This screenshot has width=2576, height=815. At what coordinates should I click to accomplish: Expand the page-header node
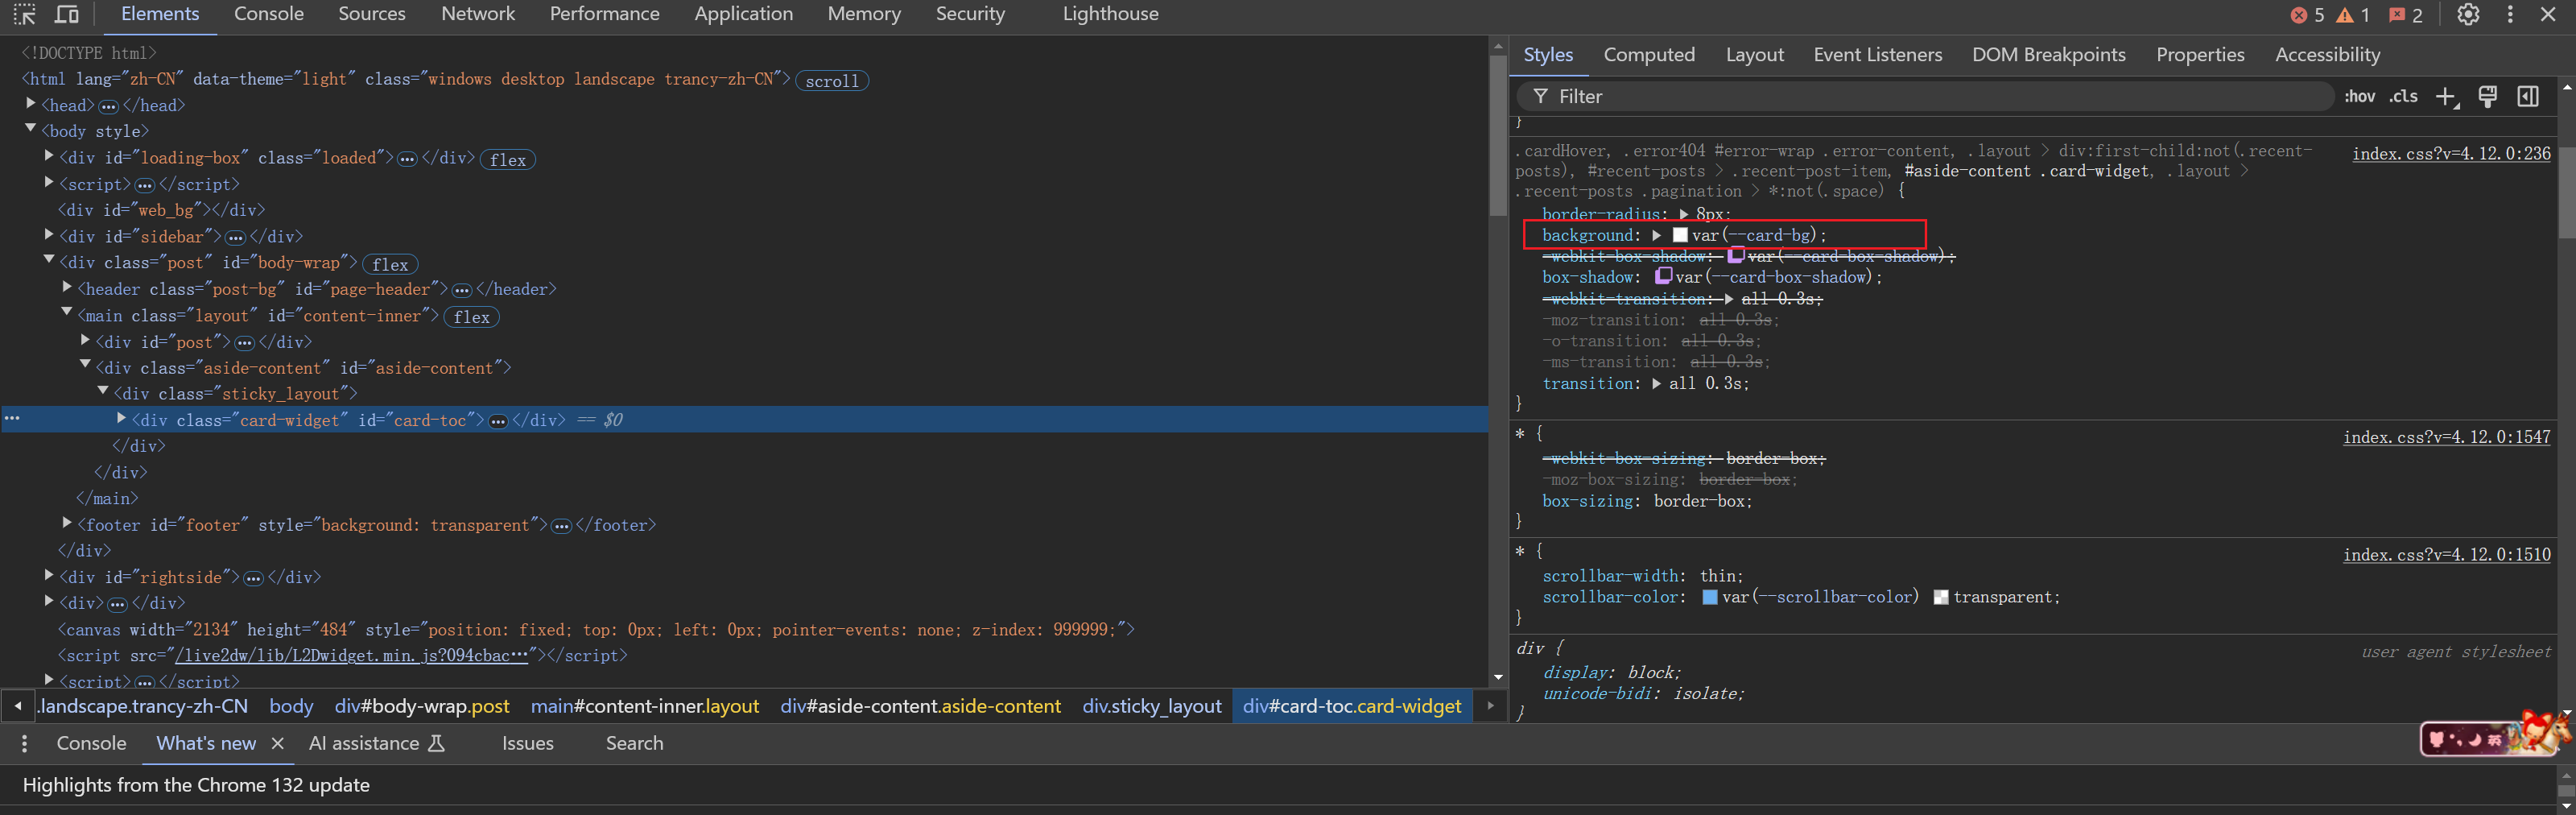tap(67, 287)
